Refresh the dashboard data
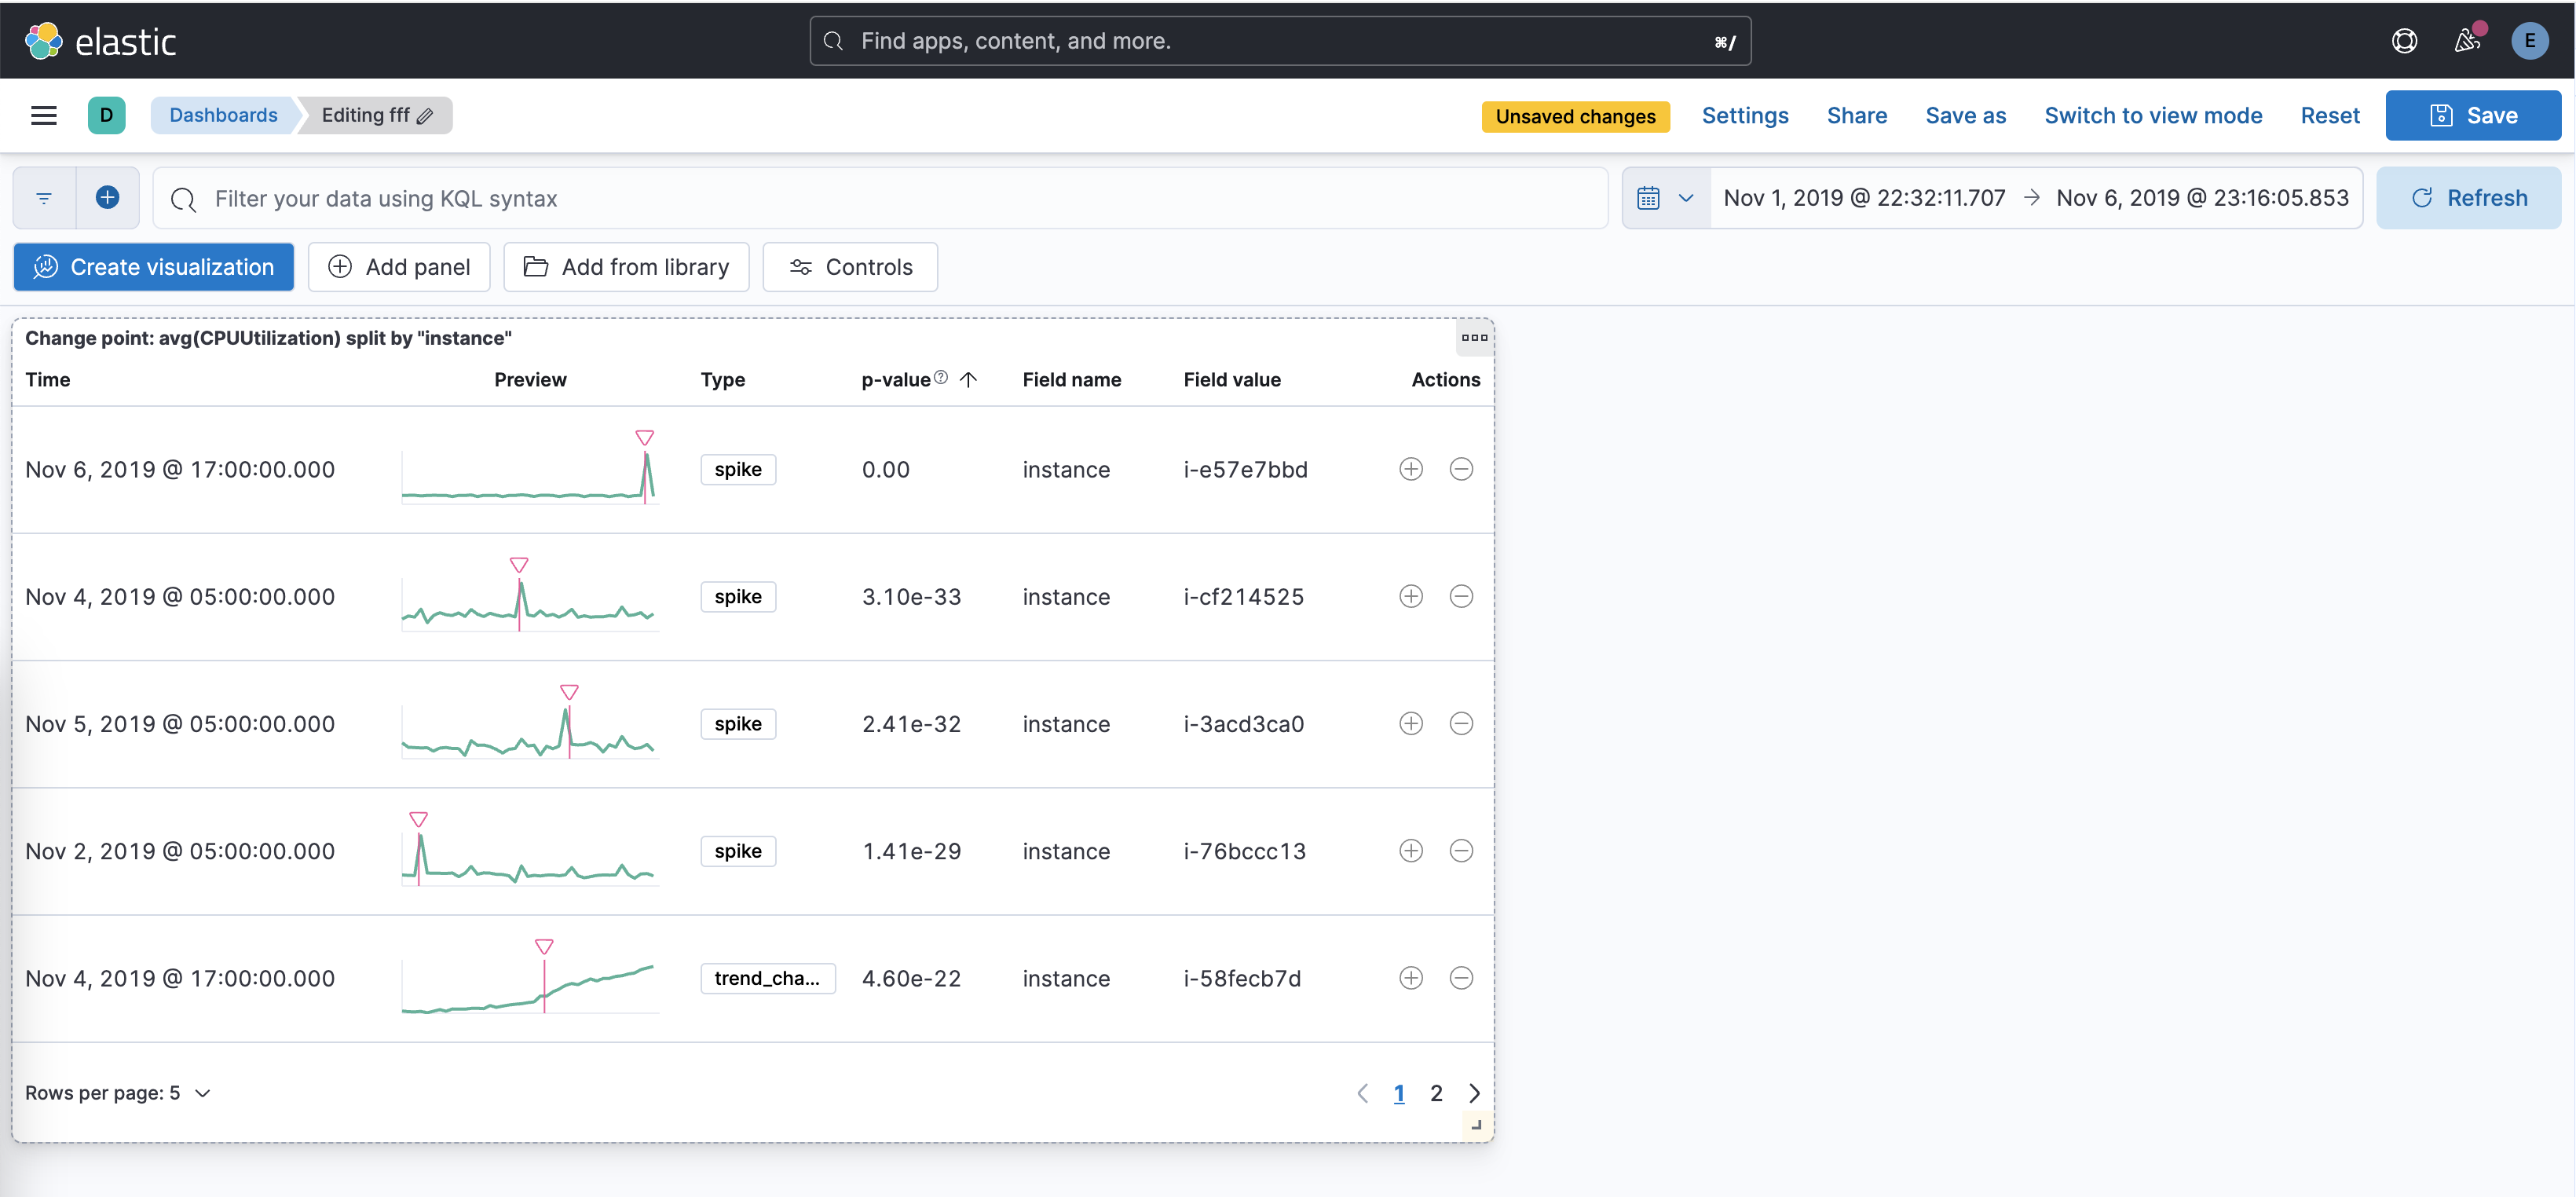The image size is (2576, 1197). [2468, 198]
